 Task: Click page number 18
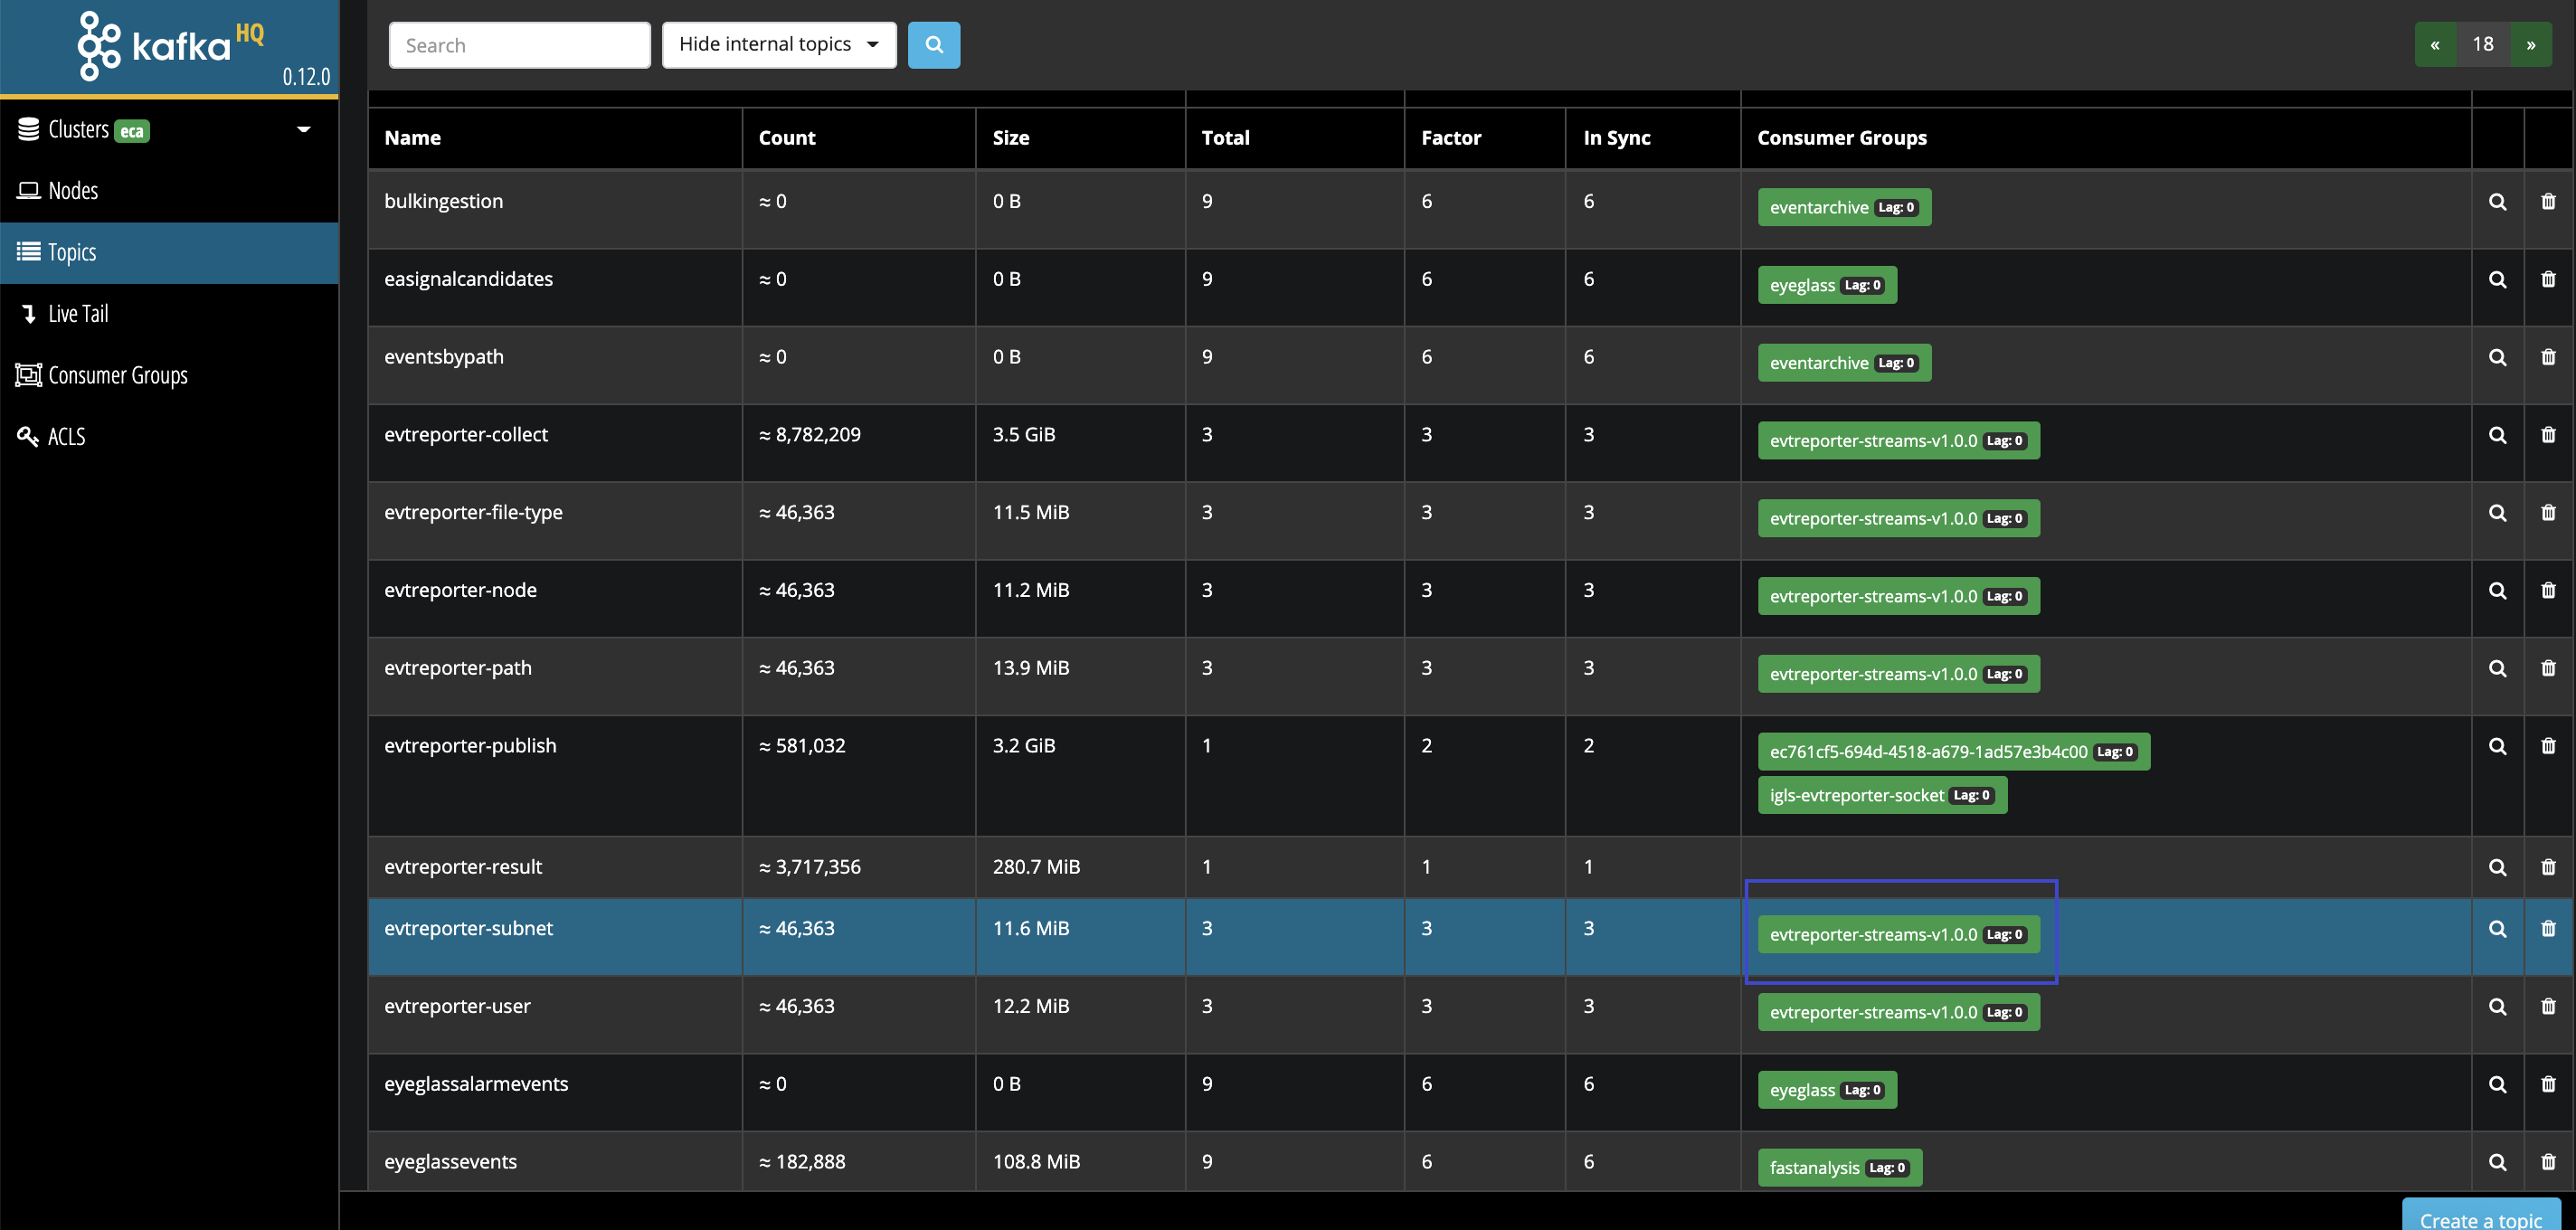[x=2483, y=45]
